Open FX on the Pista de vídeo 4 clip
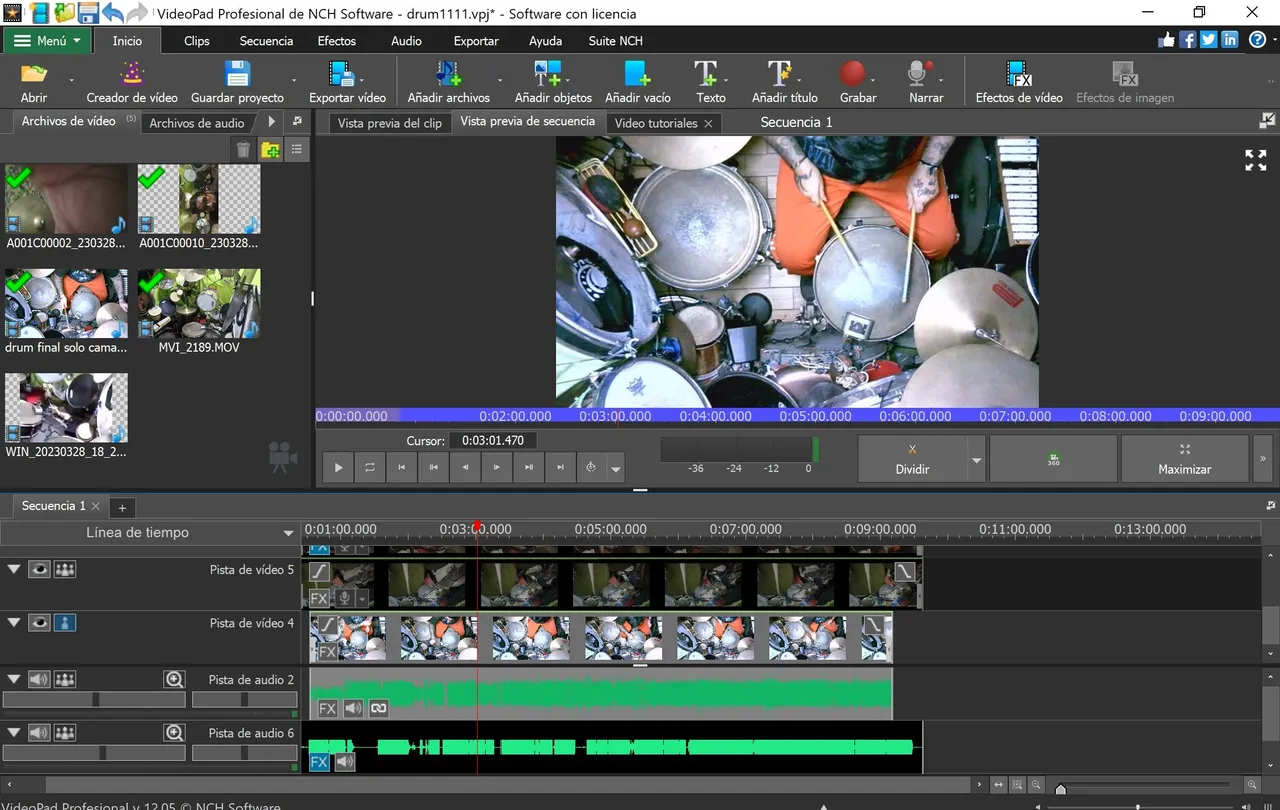This screenshot has height=810, width=1280. tap(327, 652)
